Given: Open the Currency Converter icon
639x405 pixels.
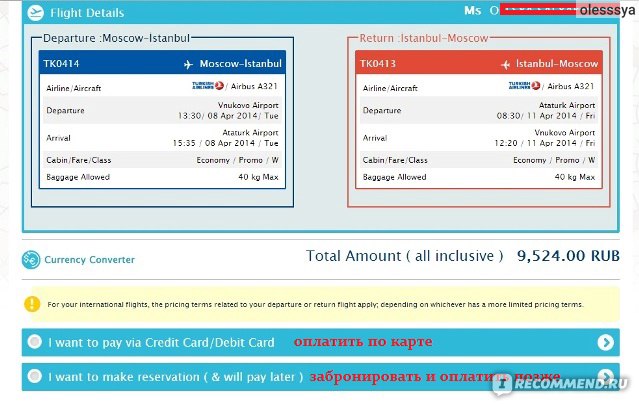Looking at the screenshot, I should [x=31, y=260].
